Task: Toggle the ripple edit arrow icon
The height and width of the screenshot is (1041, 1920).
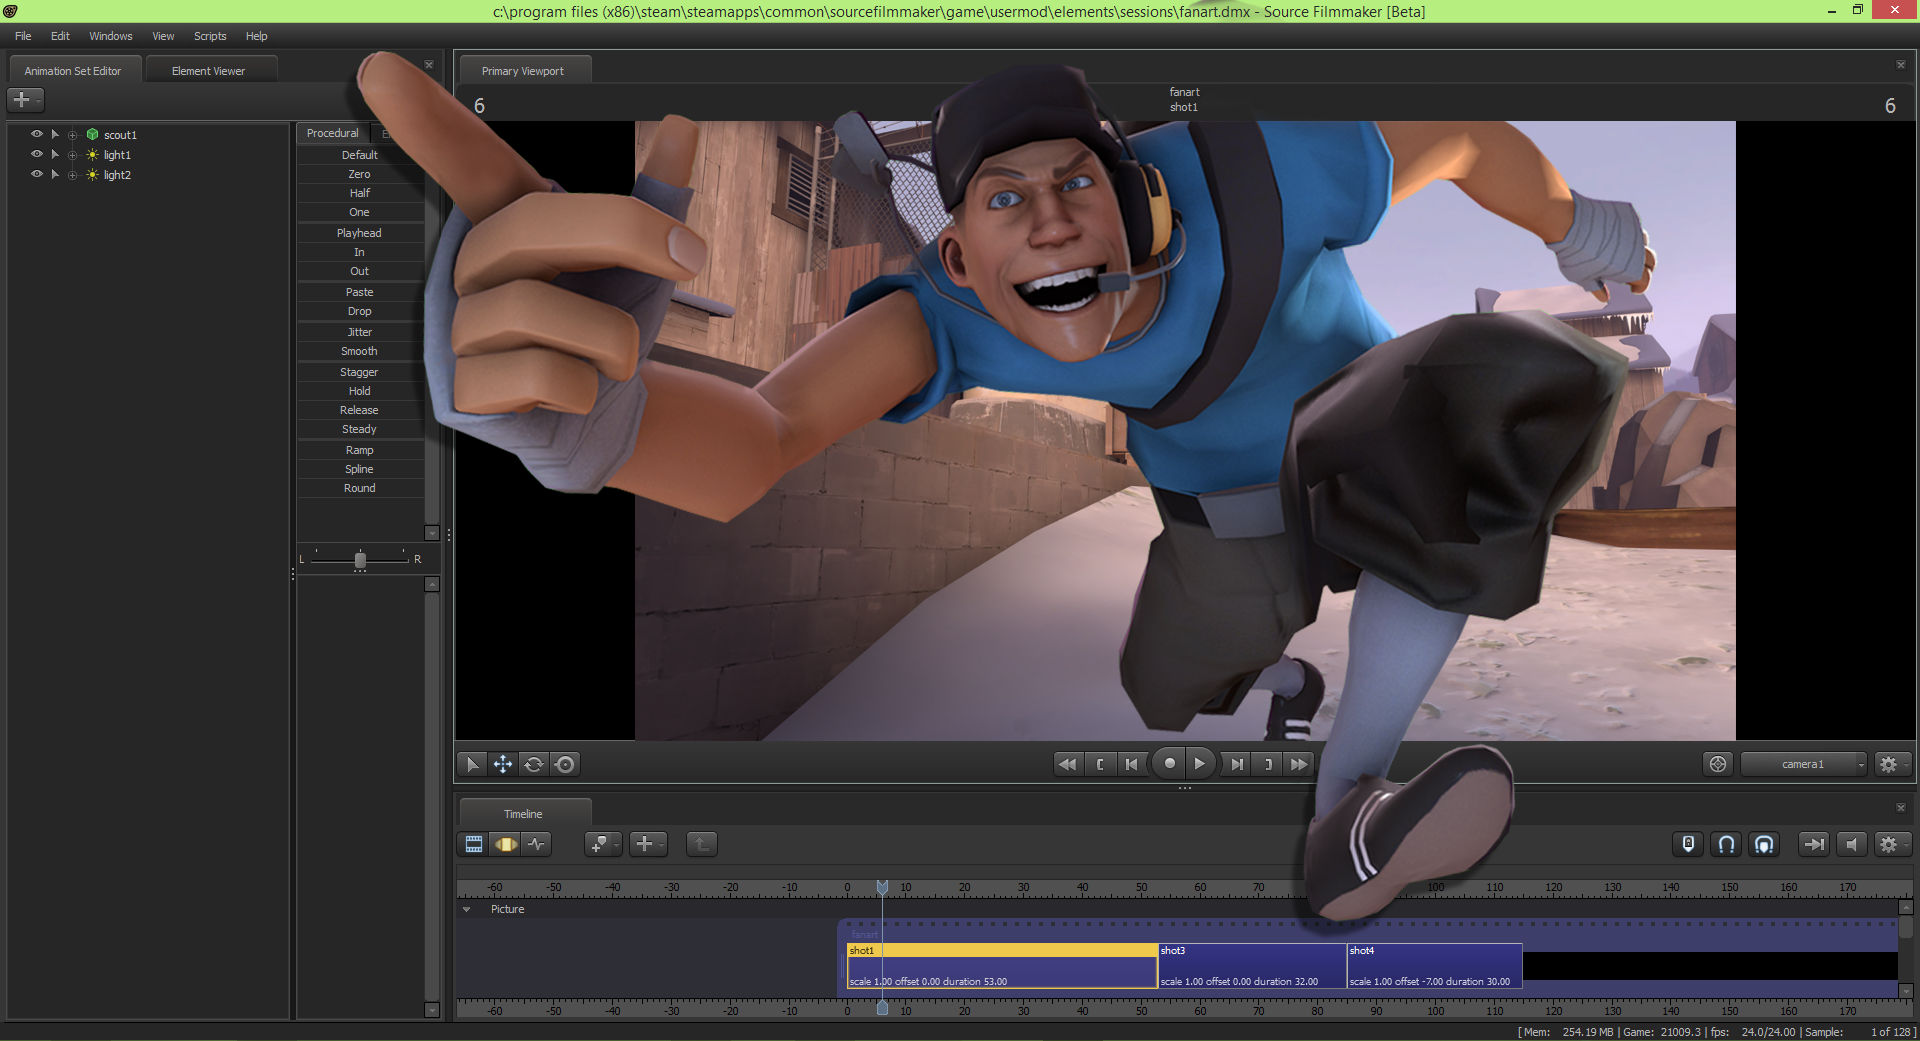Action: click(x=1813, y=844)
